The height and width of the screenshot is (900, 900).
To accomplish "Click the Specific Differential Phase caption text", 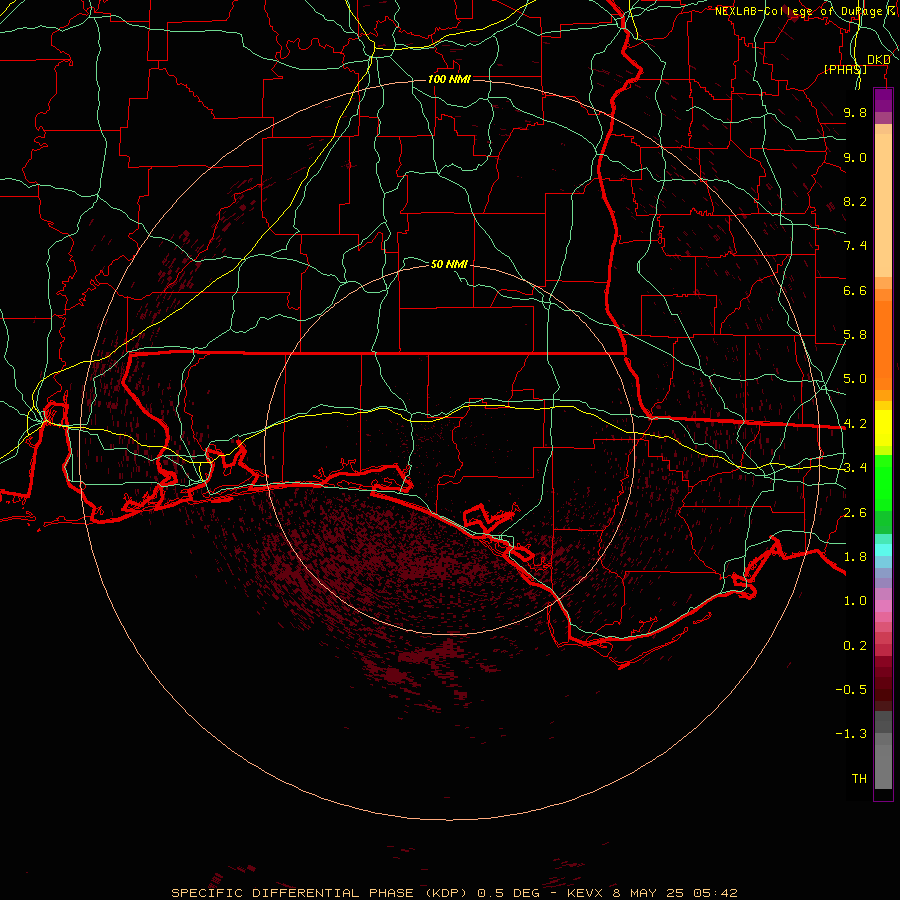I will point(454,893).
